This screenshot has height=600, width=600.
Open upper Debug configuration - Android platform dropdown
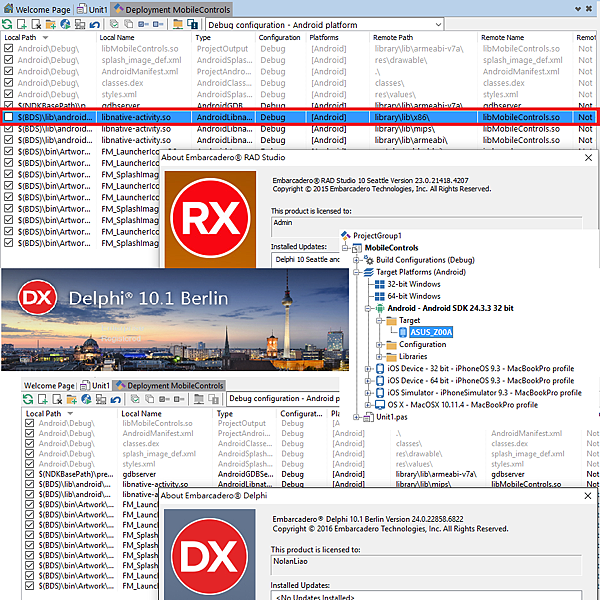(438, 25)
